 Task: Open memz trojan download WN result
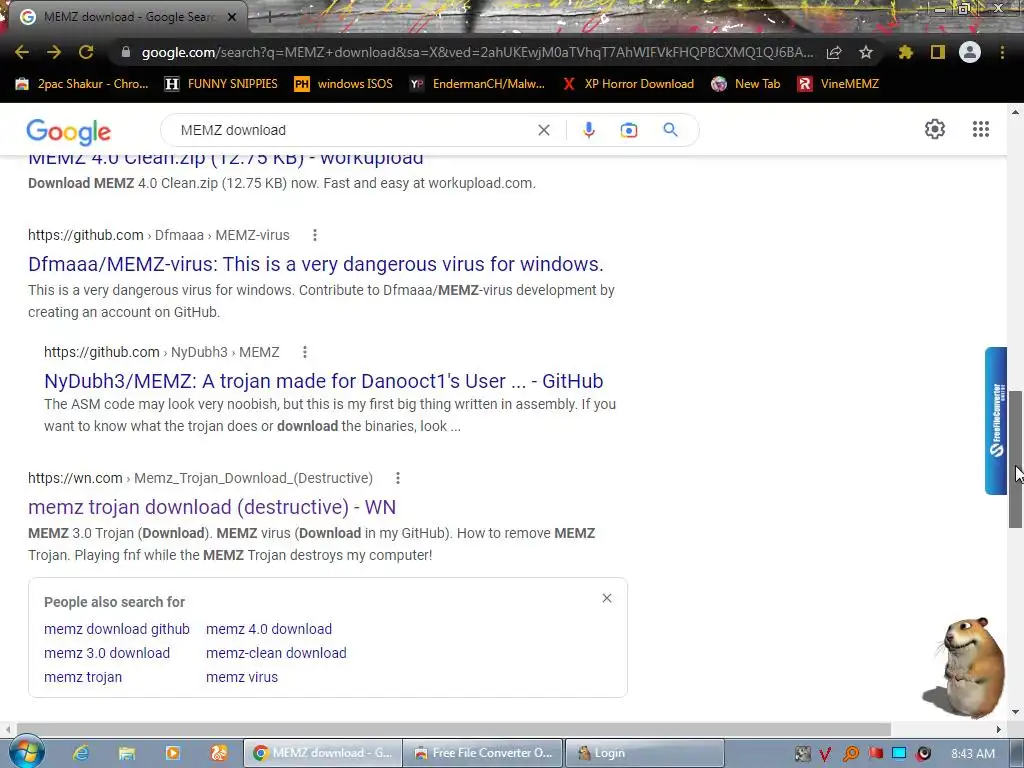(212, 507)
